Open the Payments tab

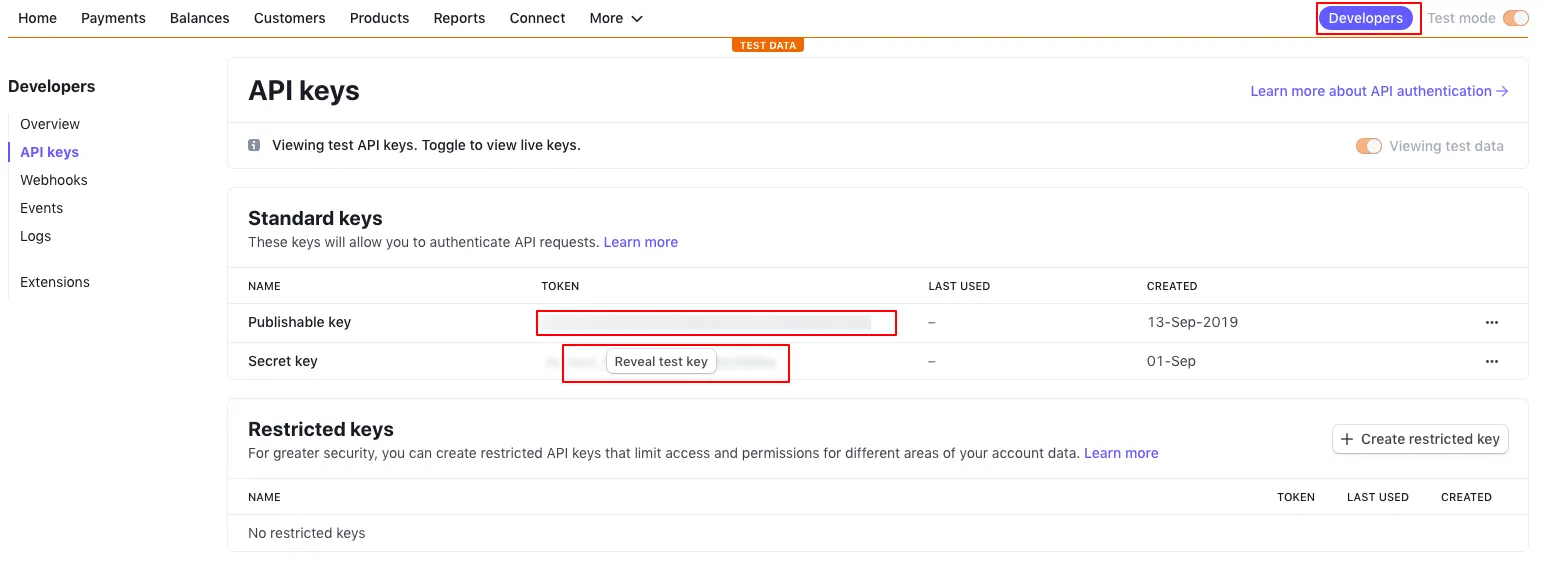113,18
